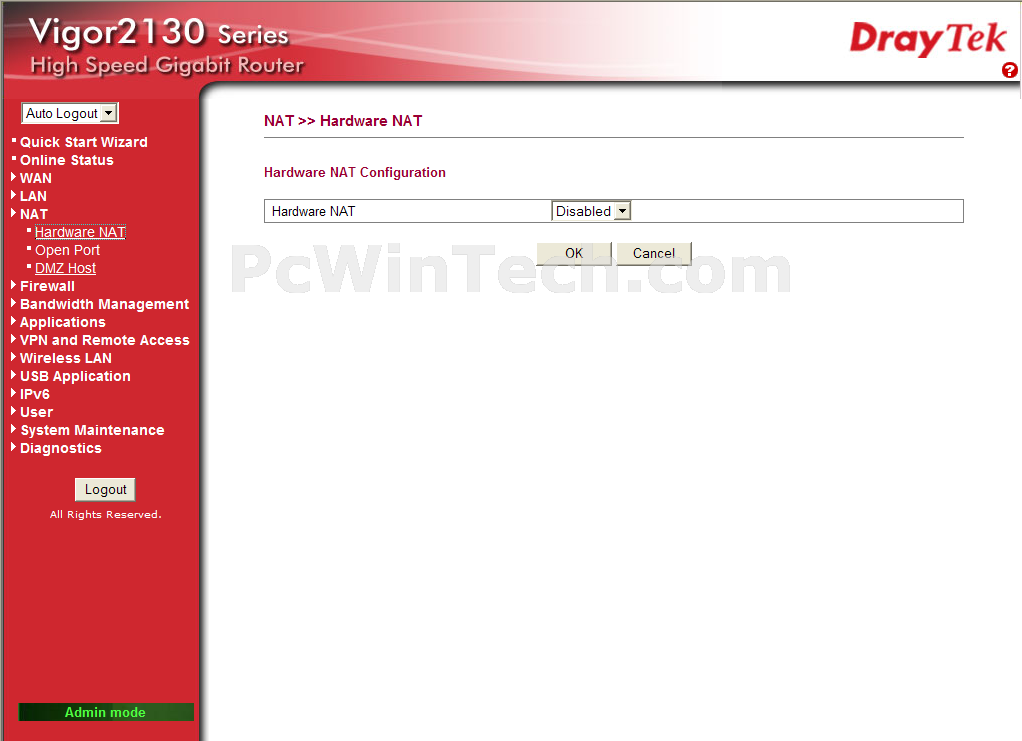Expand Bandwidth Management menu
The width and height of the screenshot is (1022, 741).
pyautogui.click(x=104, y=304)
